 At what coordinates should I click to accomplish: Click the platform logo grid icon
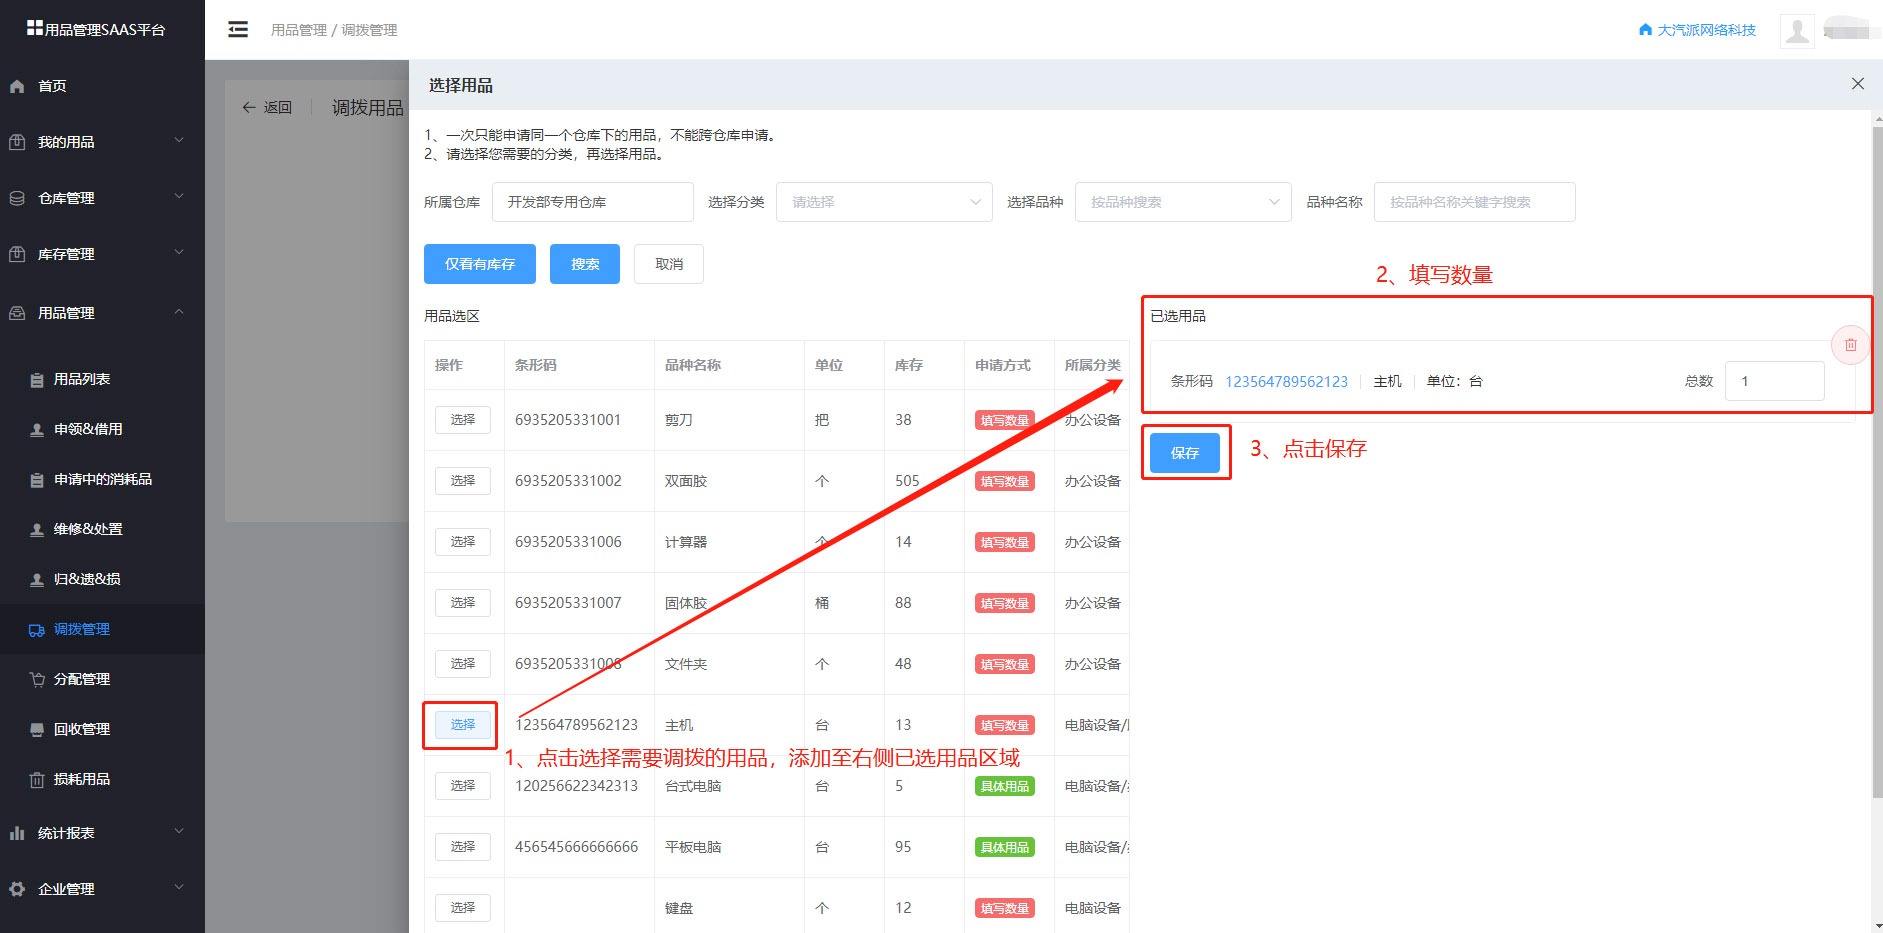click(35, 28)
